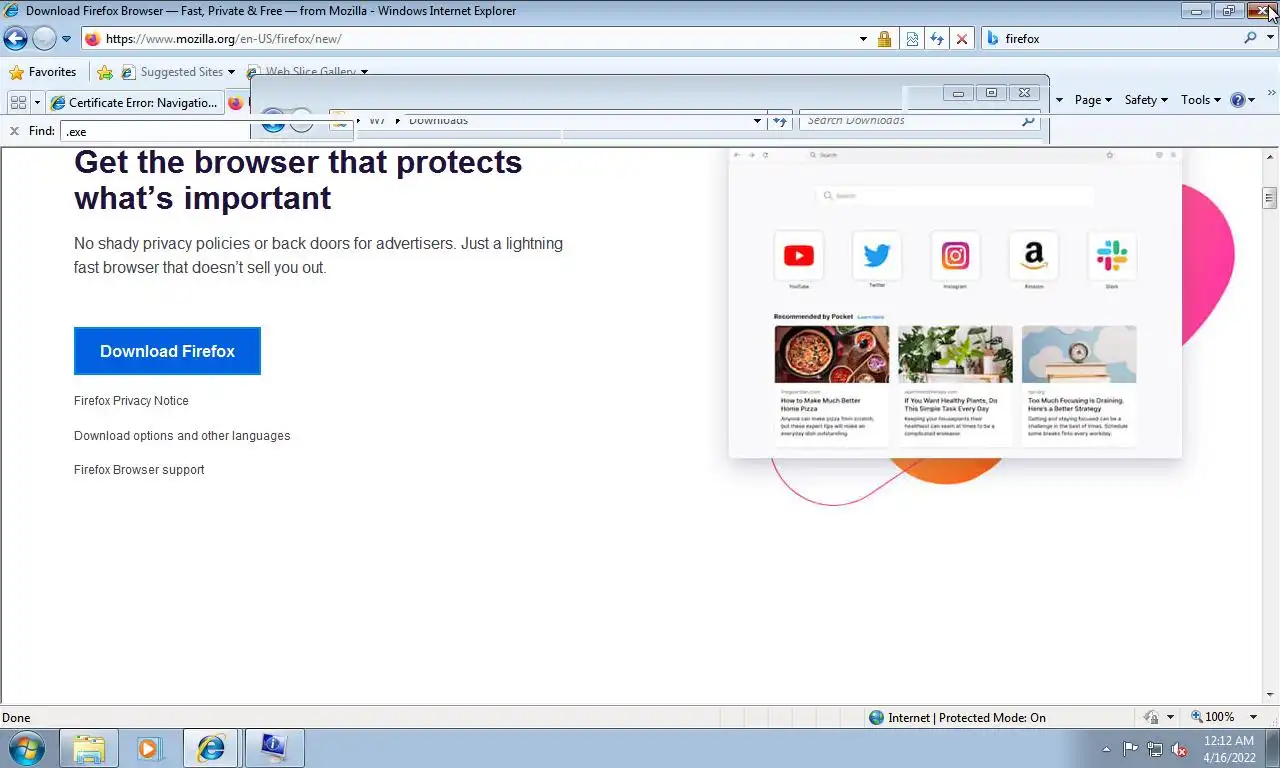1280x768 pixels.
Task: Open the recent pages dropdown arrow
Action: tap(66, 39)
